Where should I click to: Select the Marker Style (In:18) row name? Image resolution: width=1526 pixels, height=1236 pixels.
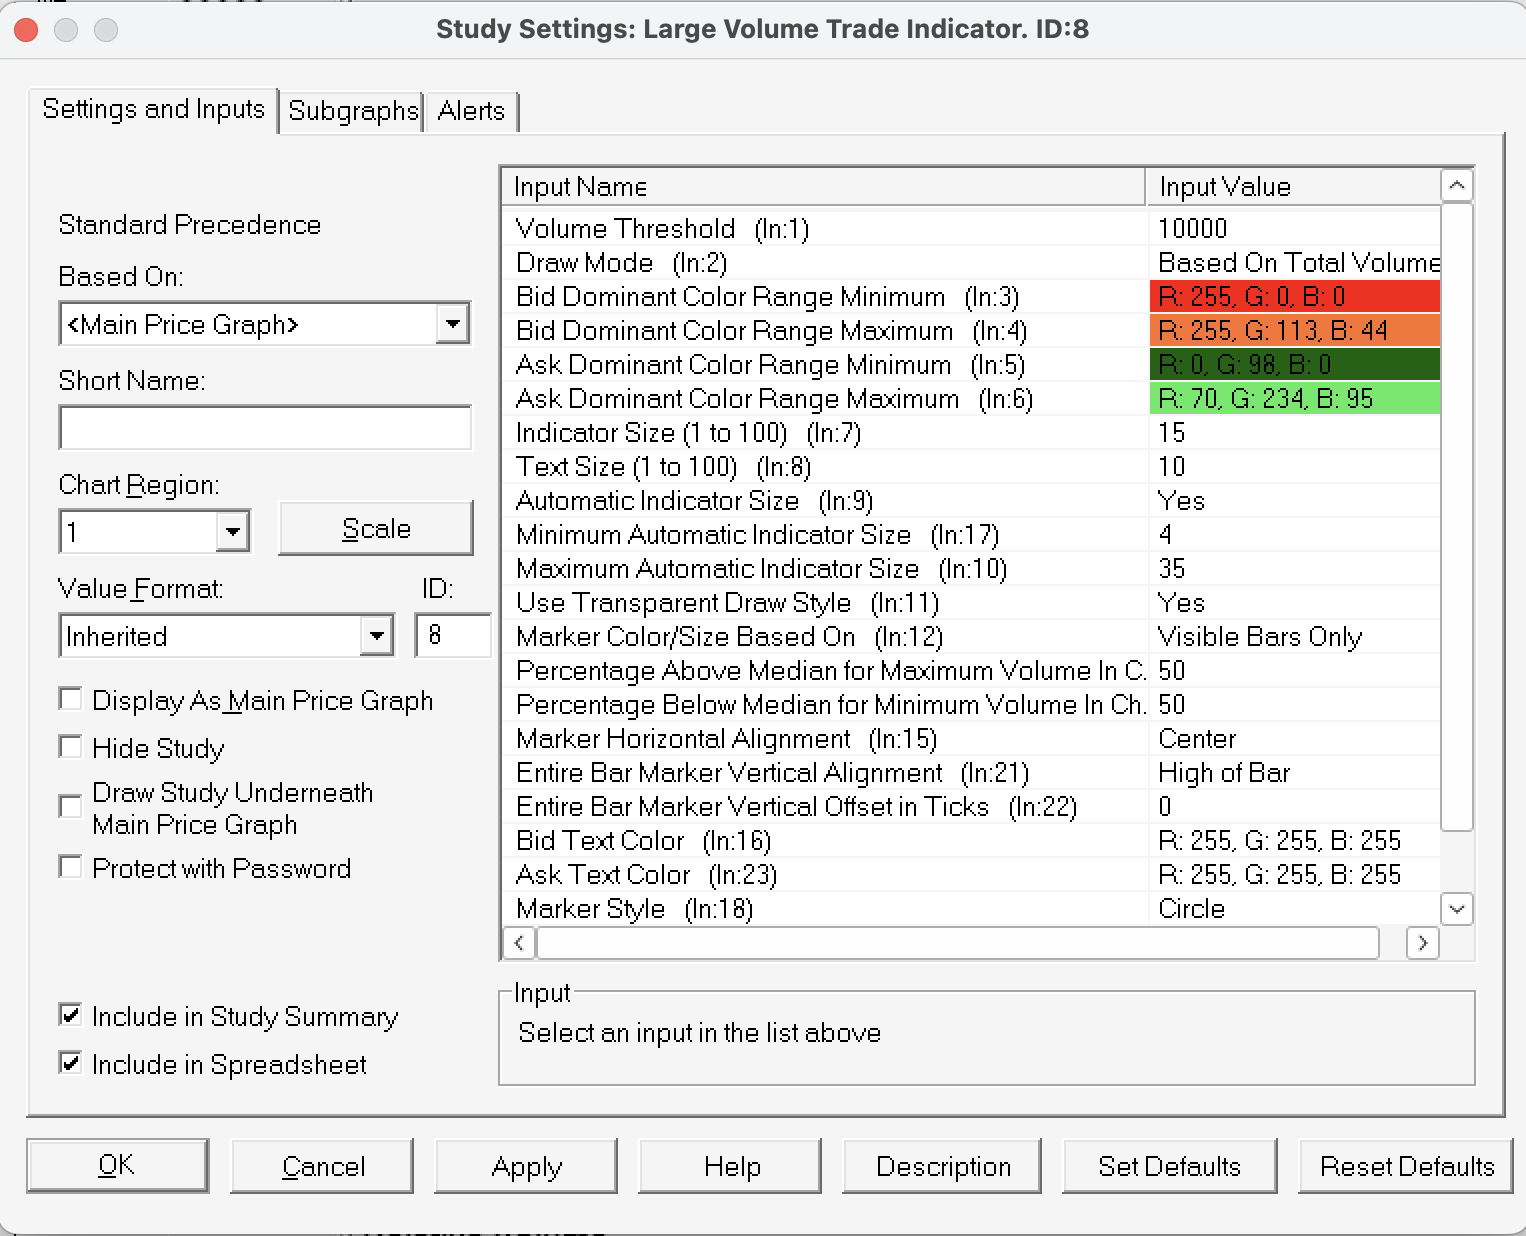(634, 909)
